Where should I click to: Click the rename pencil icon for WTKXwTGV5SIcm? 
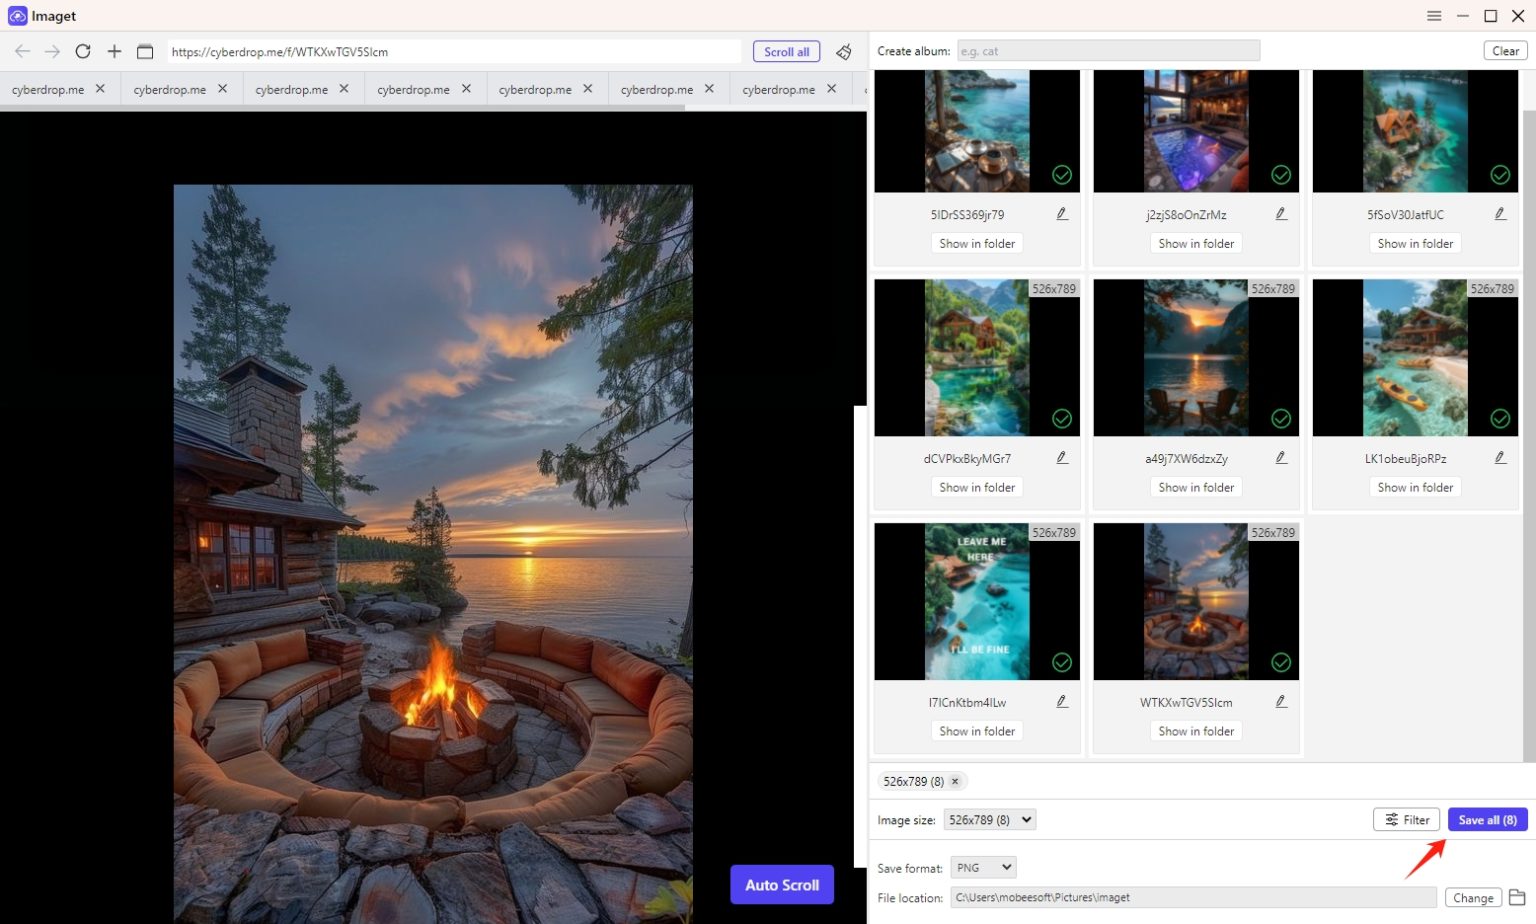point(1281,702)
